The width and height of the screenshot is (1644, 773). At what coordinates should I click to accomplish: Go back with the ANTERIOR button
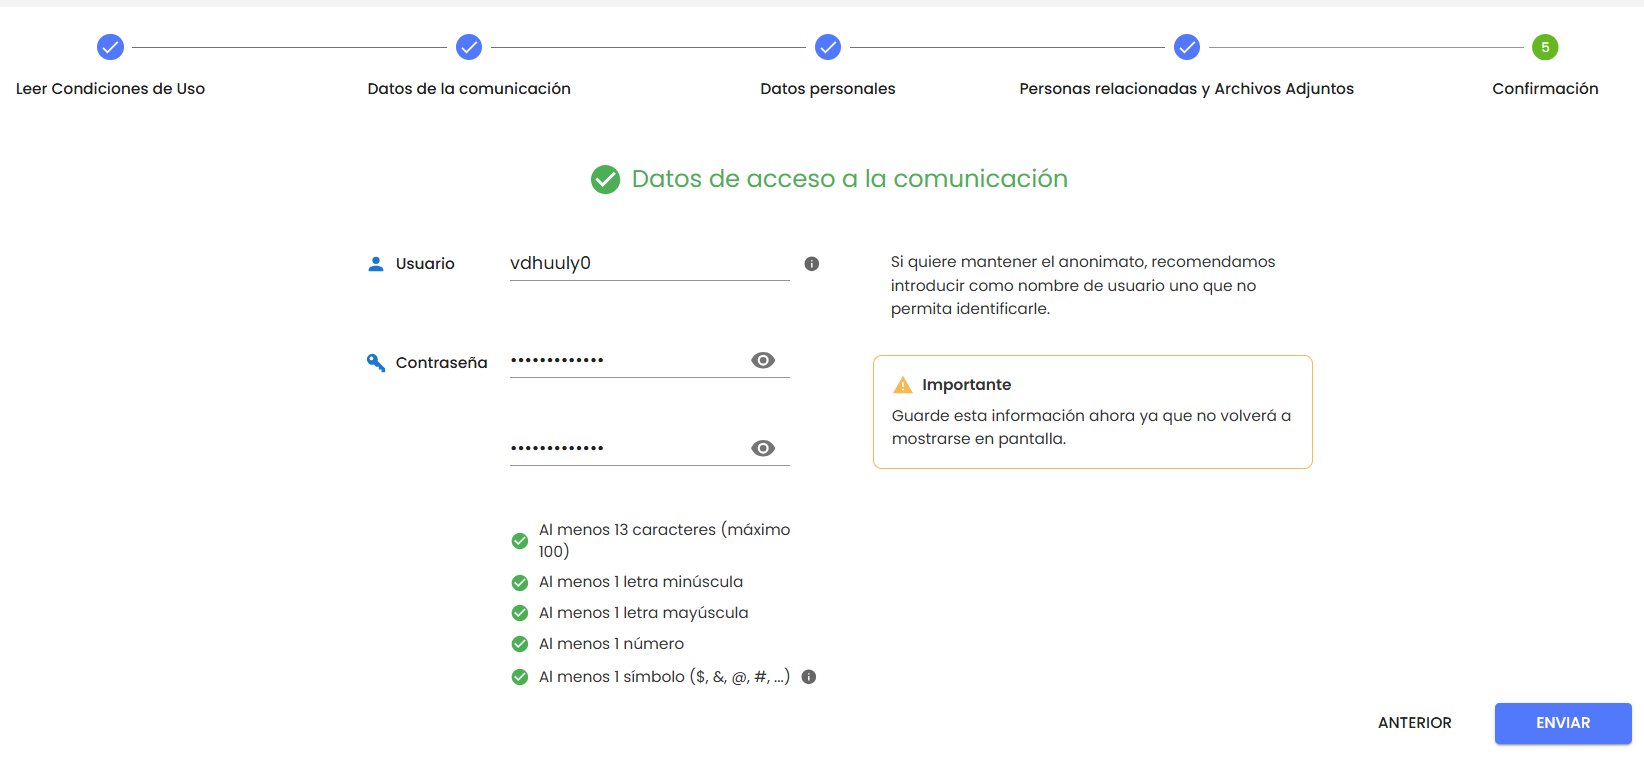[x=1414, y=723]
